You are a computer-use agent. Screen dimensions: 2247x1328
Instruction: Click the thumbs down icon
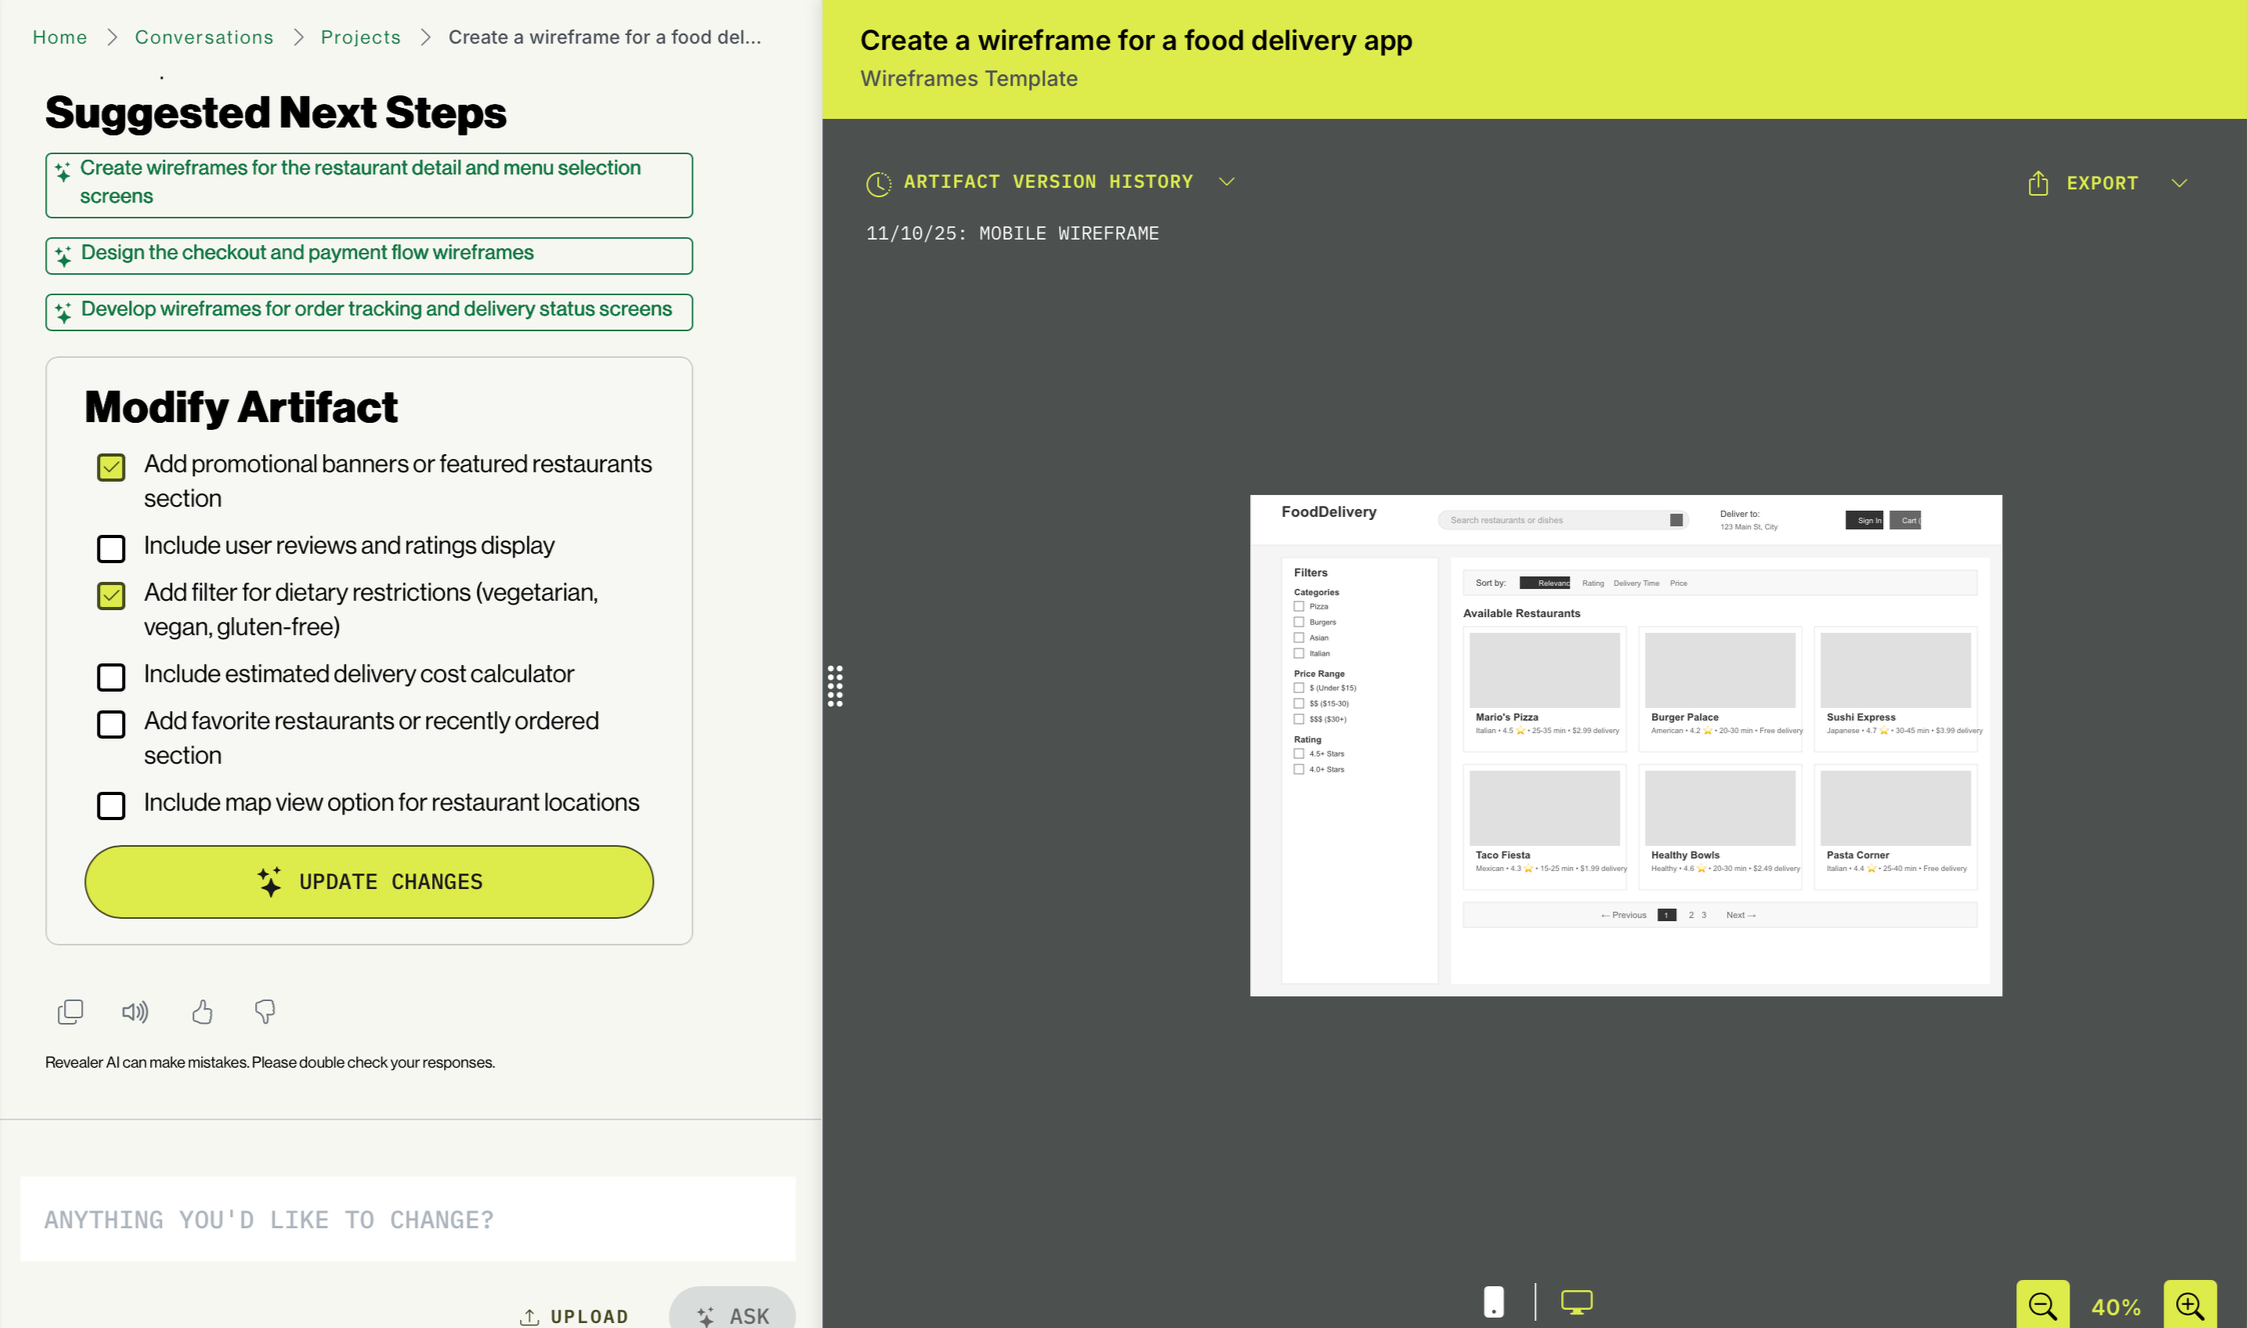[x=265, y=1012]
